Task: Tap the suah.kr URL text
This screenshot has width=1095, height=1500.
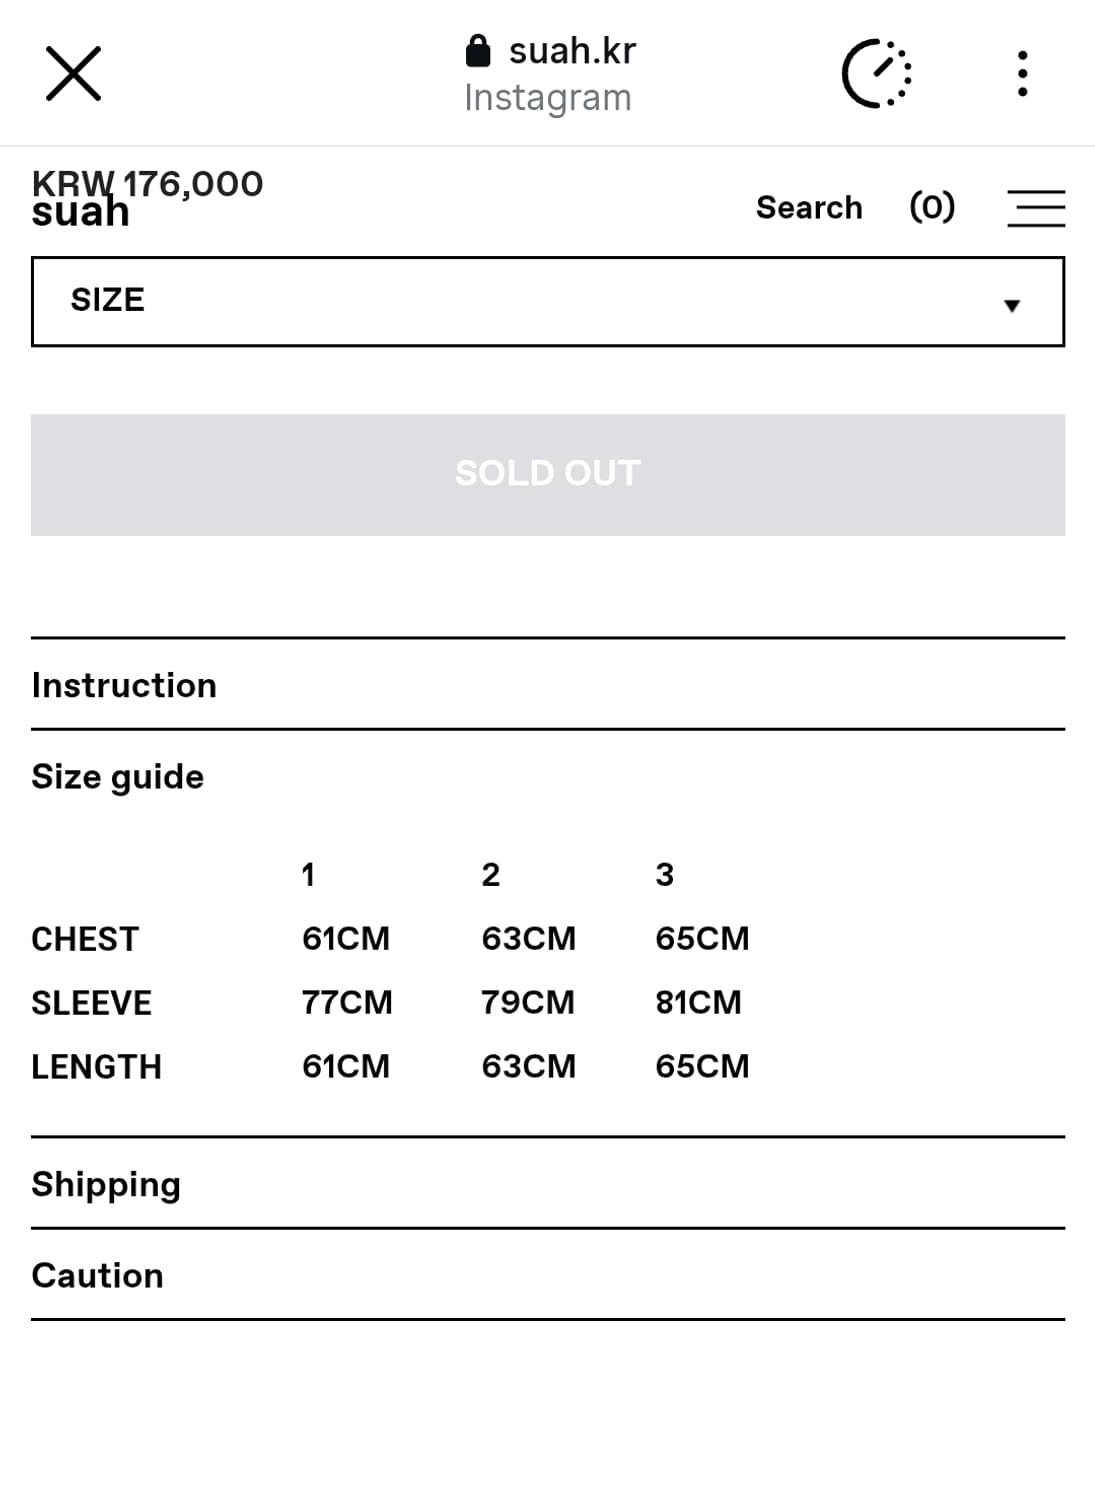Action: tap(572, 51)
